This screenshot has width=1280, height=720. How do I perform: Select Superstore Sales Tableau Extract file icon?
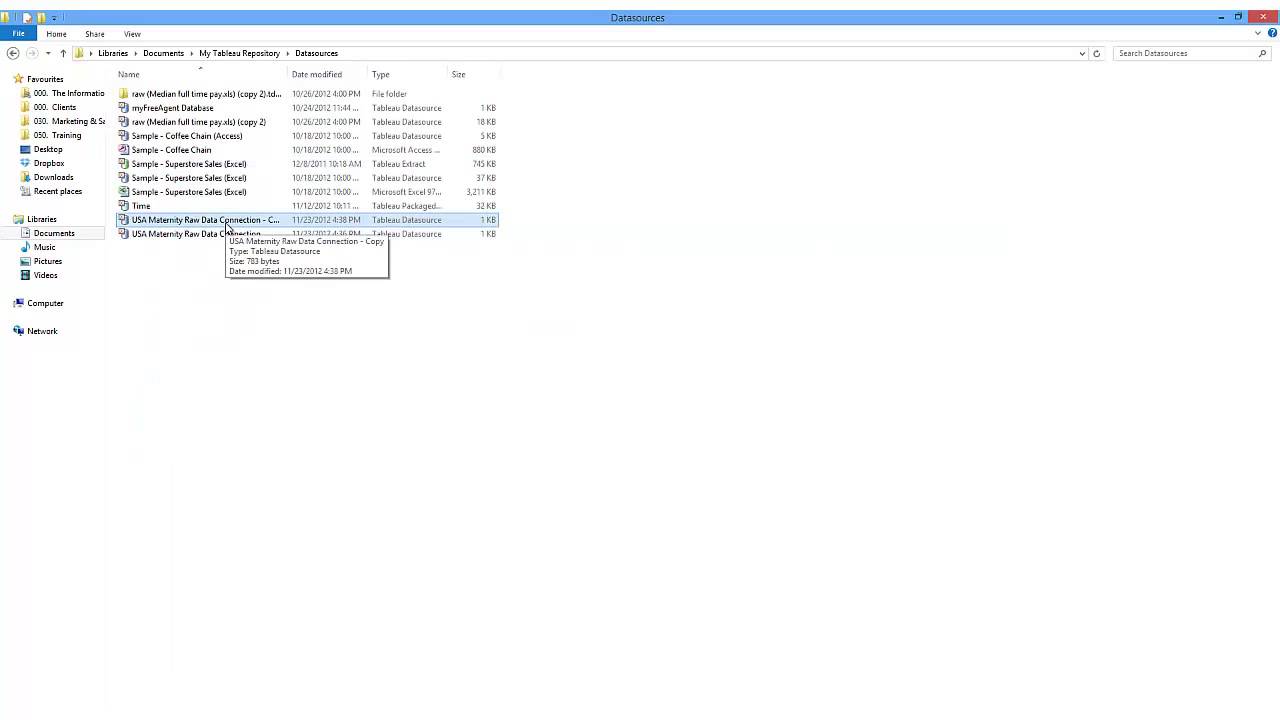pos(124,164)
